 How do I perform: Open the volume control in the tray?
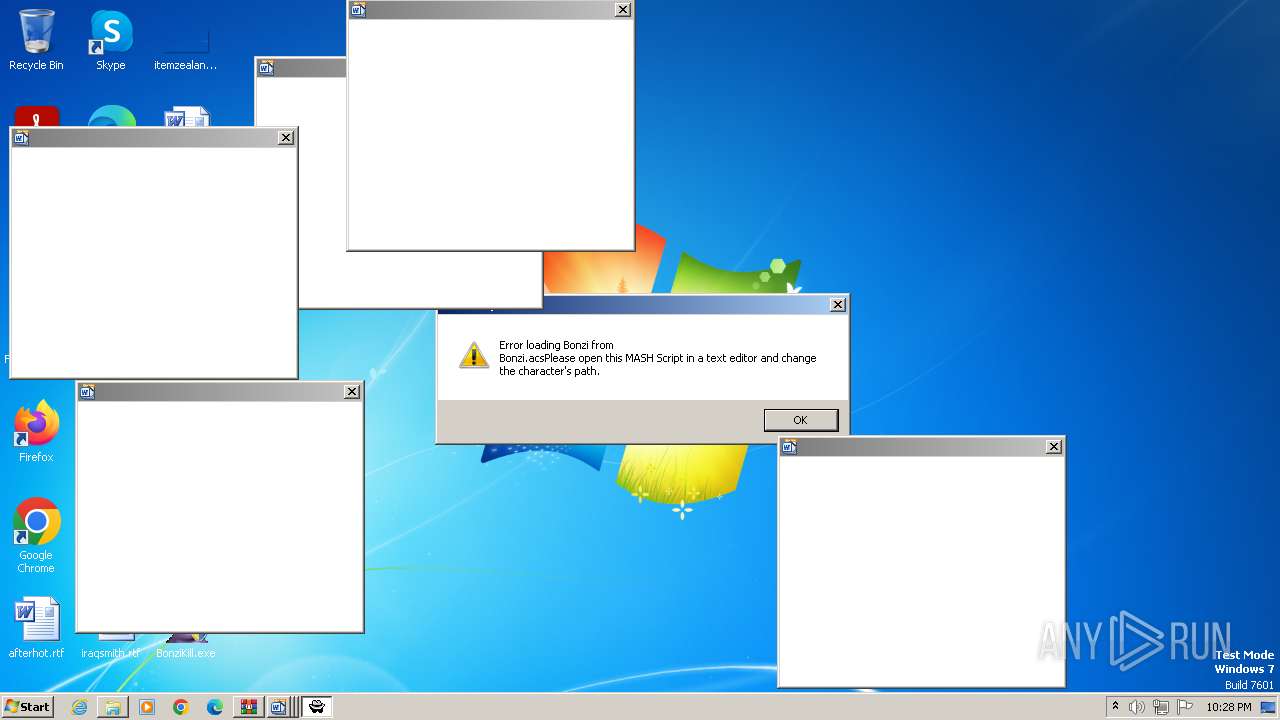click(x=1137, y=707)
